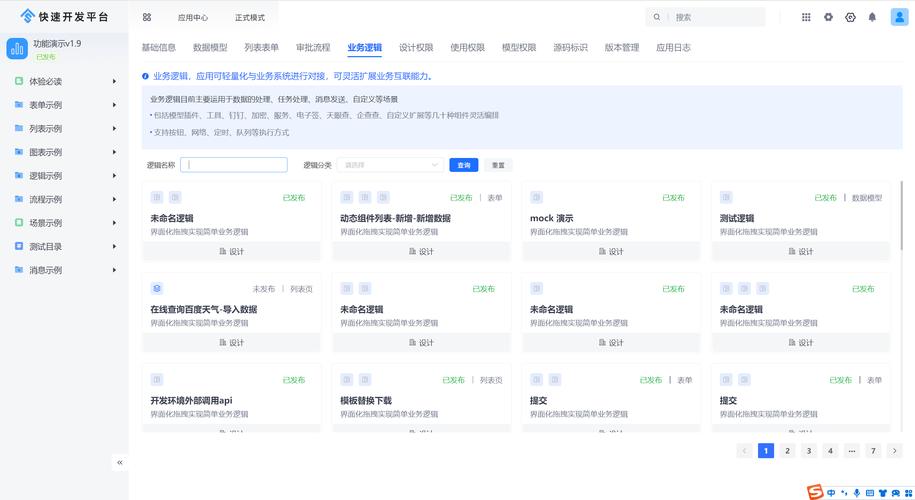Expand the 表单示例 arrow

(114, 105)
